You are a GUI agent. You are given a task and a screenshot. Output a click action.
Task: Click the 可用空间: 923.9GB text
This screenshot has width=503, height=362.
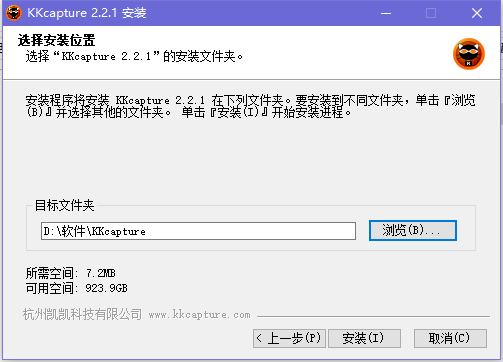tap(77, 288)
